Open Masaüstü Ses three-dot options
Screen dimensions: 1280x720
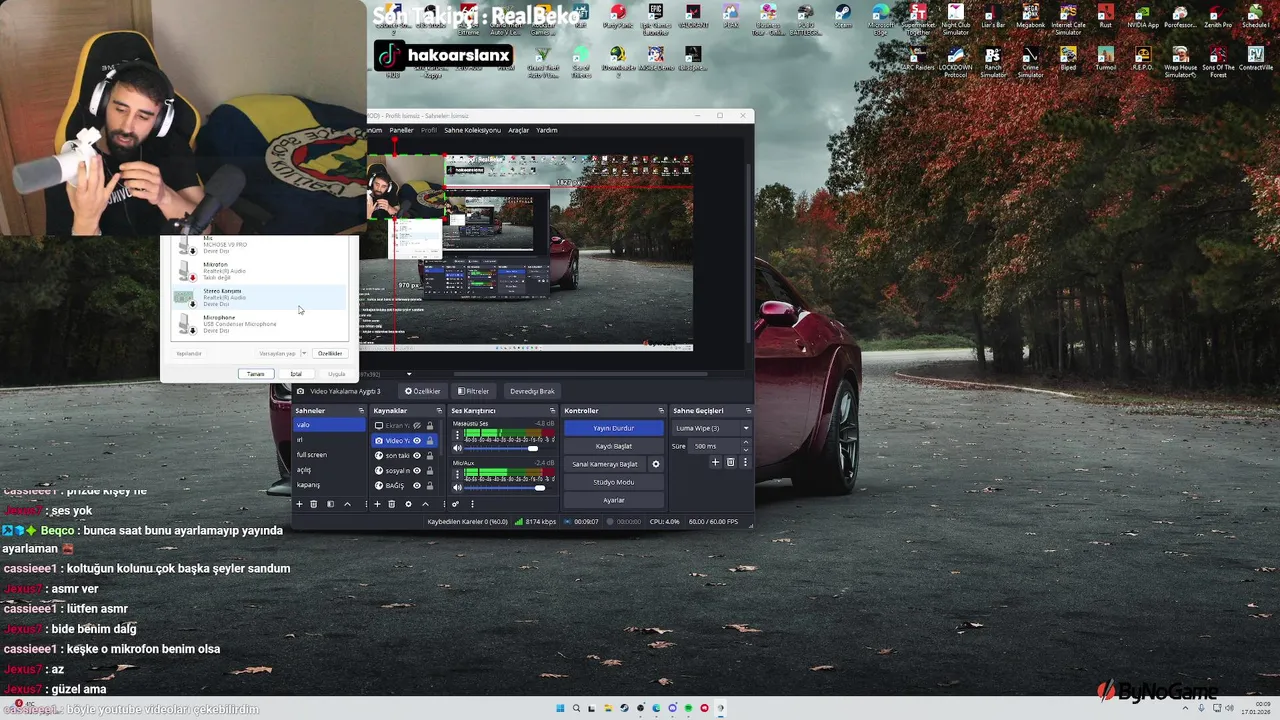pos(457,435)
